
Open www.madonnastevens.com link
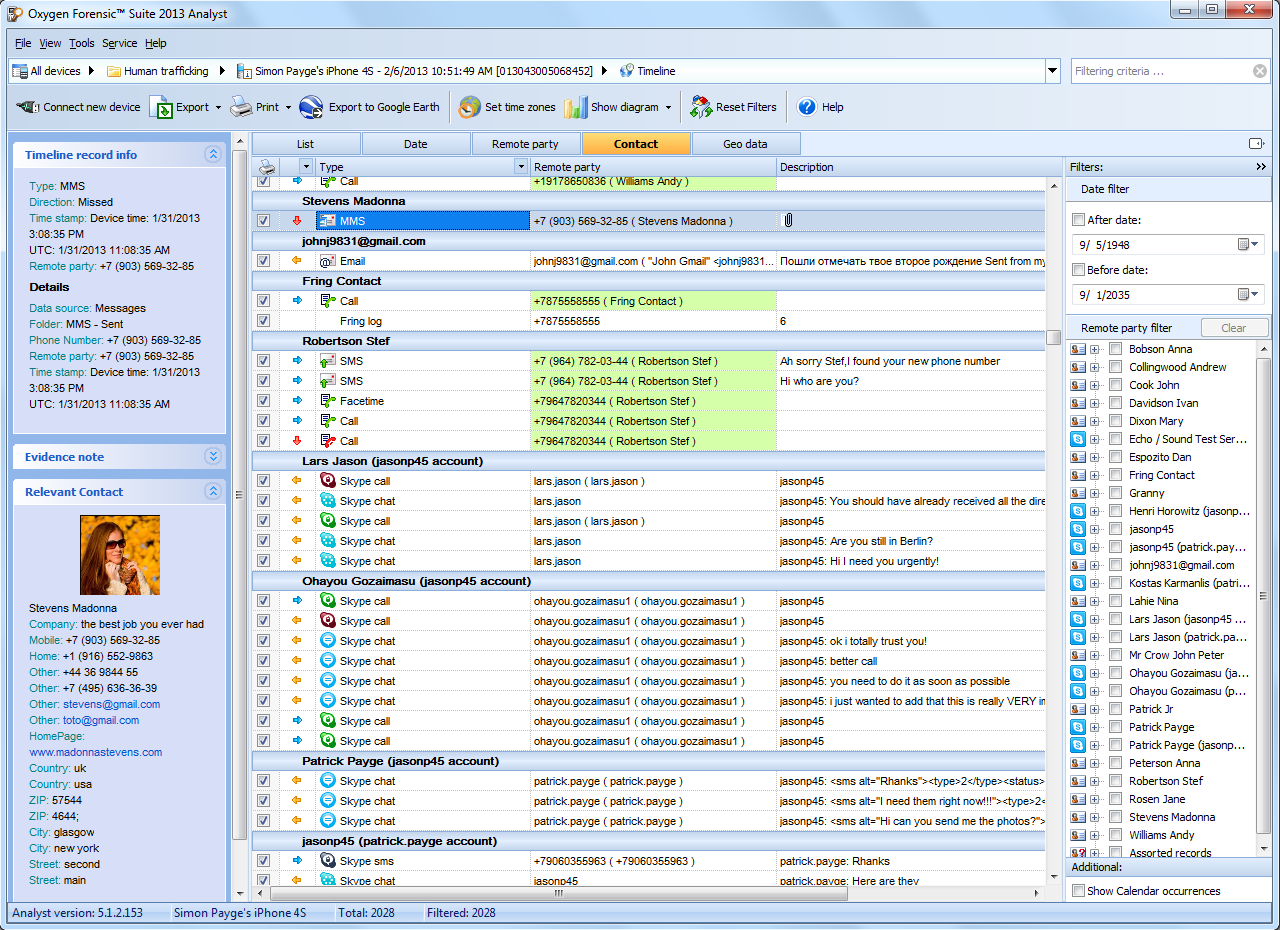tap(96, 752)
